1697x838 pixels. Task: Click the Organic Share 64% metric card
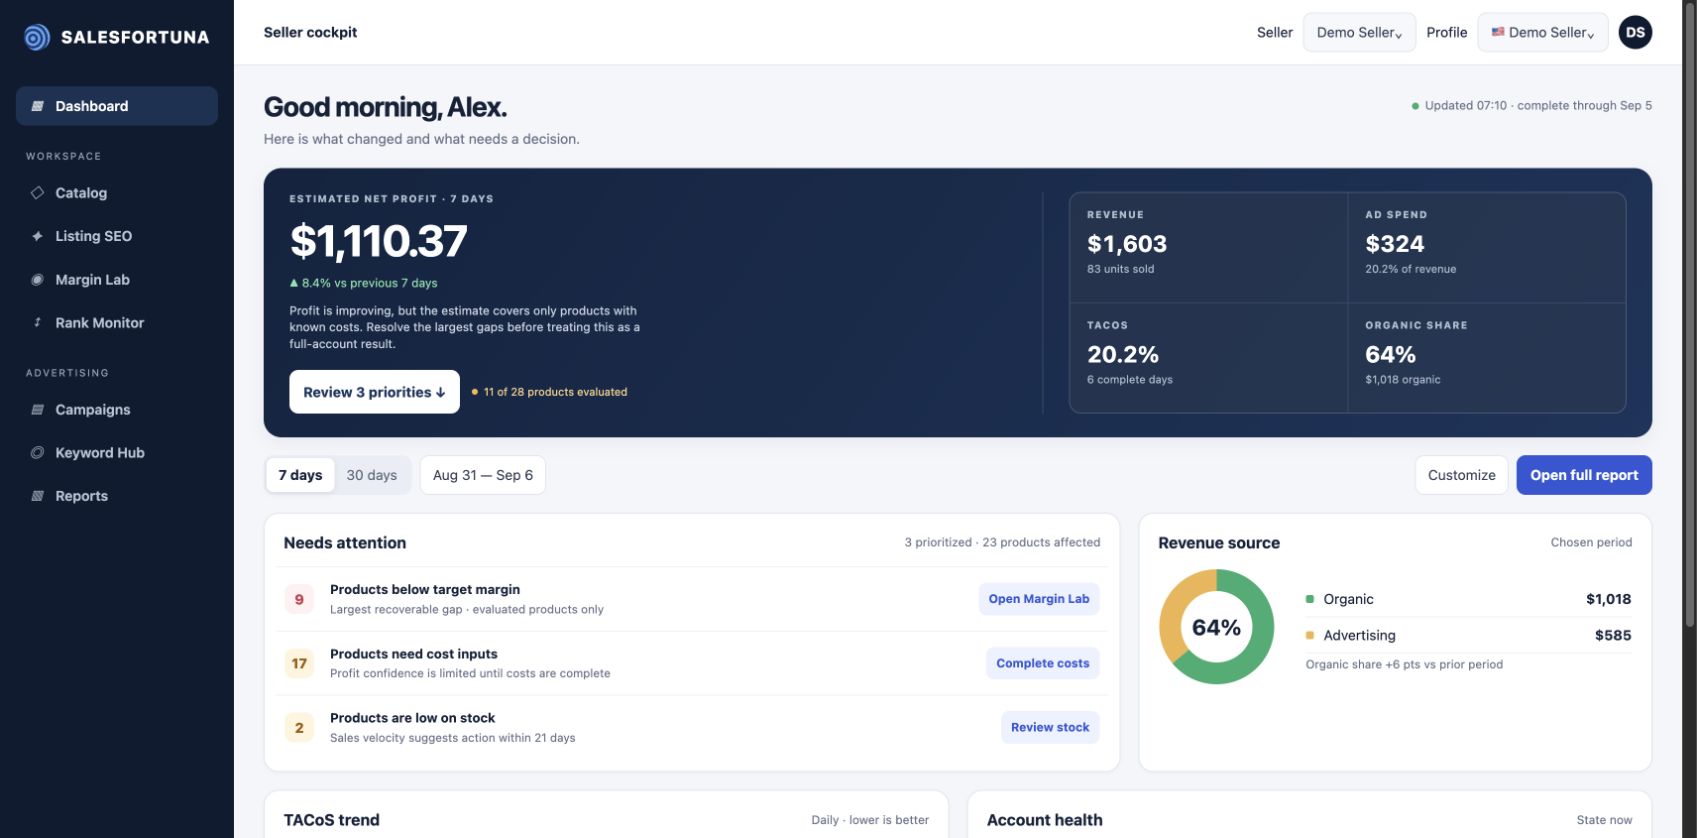pyautogui.click(x=1487, y=358)
